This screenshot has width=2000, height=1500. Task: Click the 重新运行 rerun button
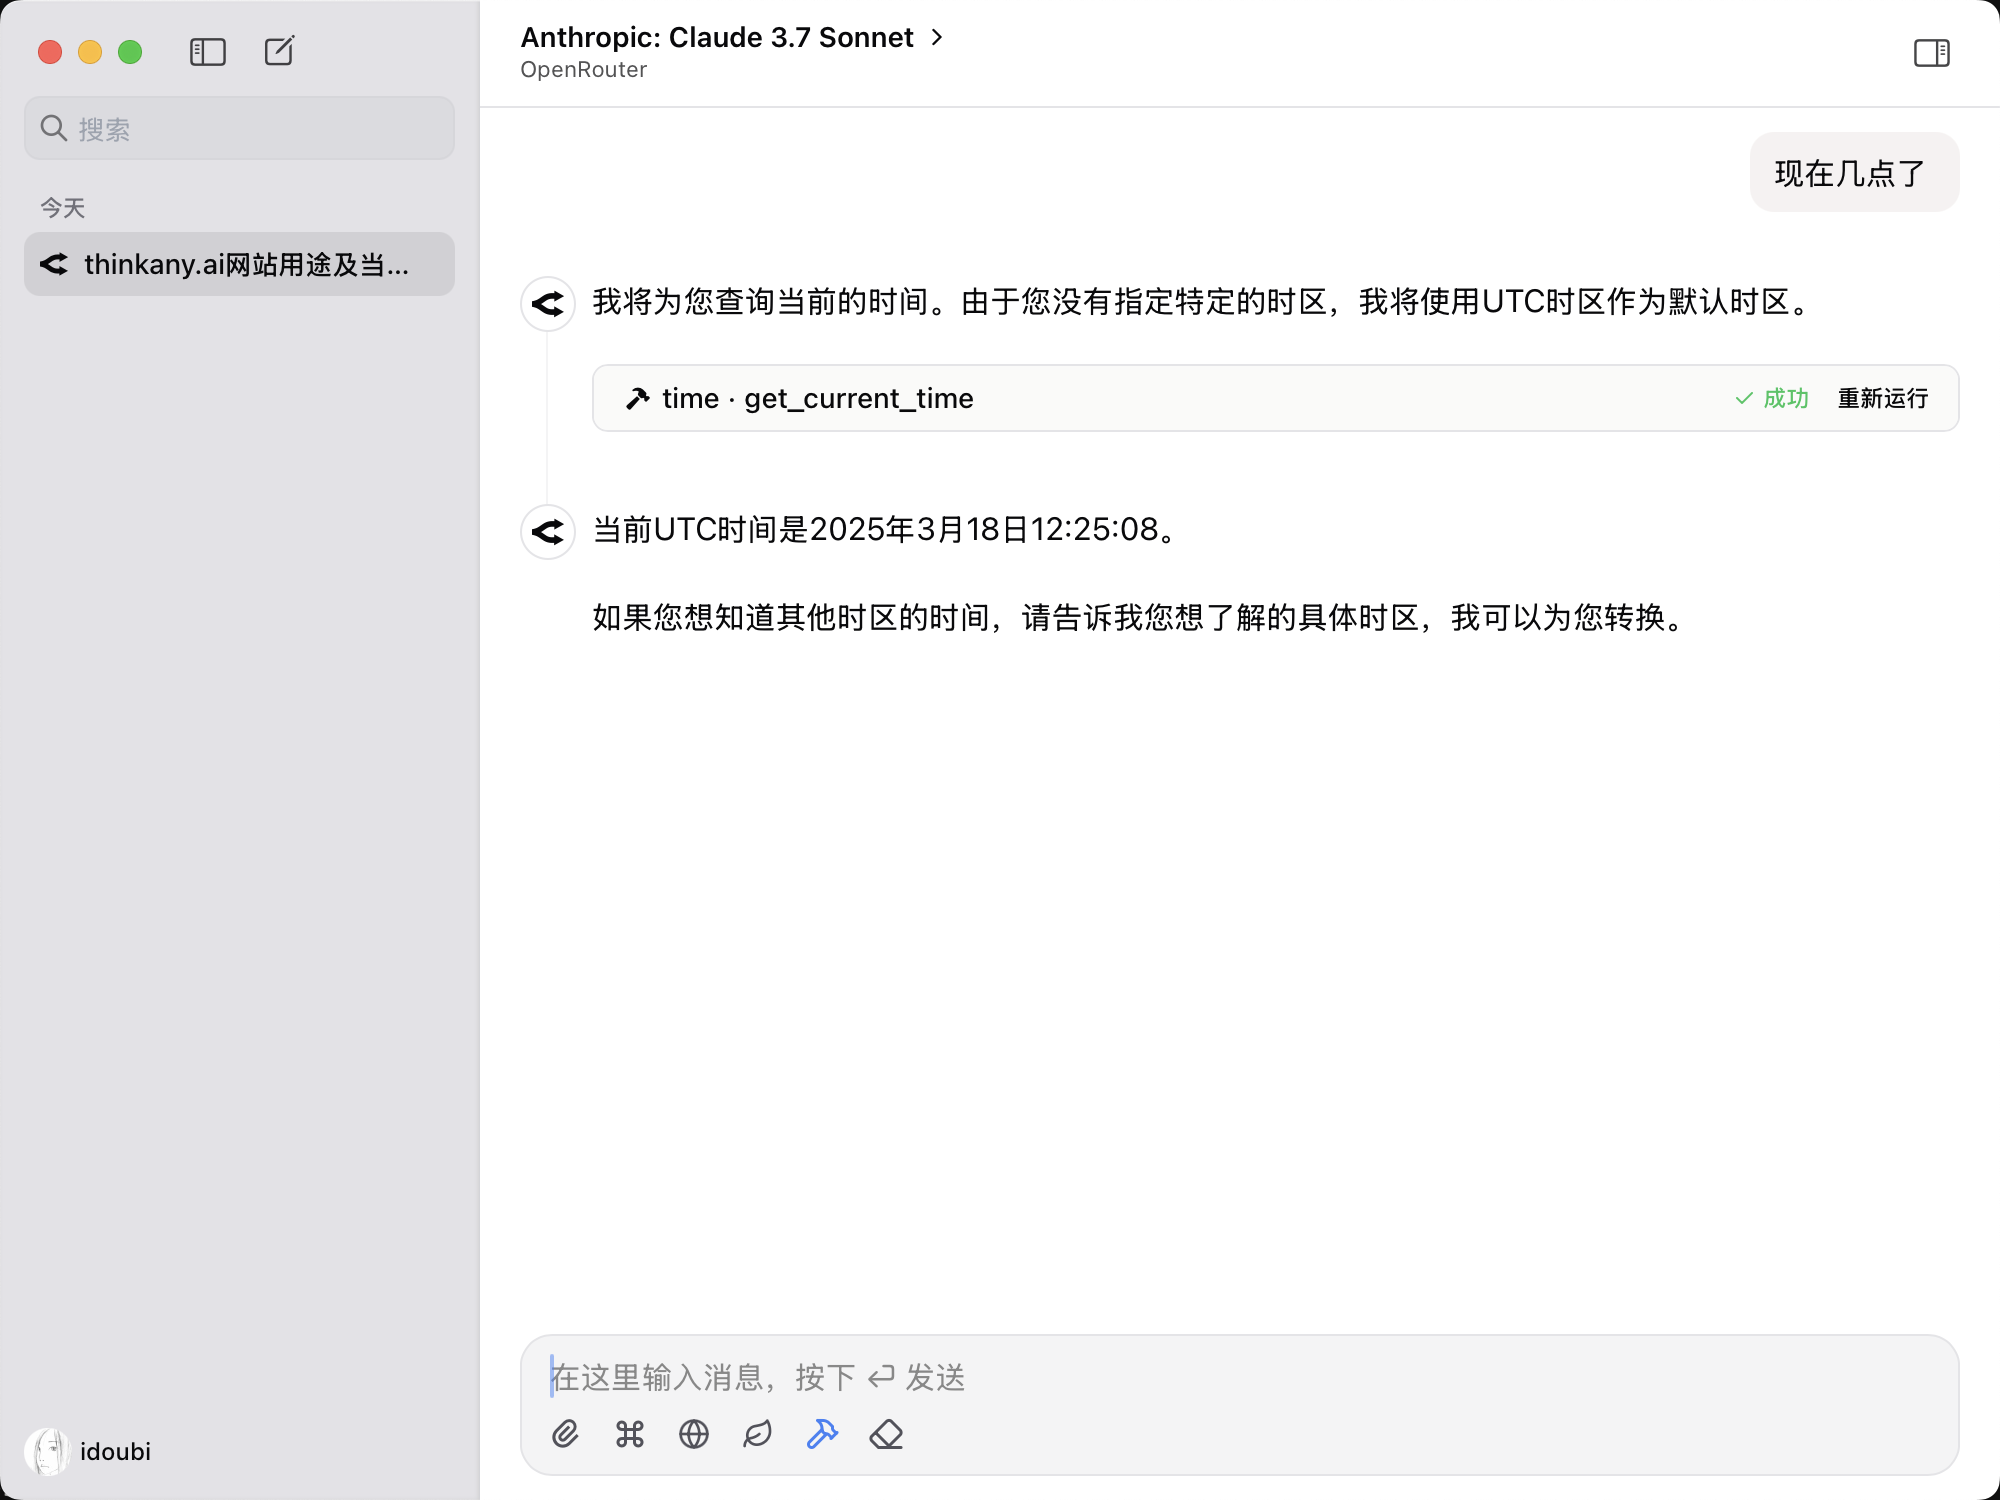pos(1882,398)
